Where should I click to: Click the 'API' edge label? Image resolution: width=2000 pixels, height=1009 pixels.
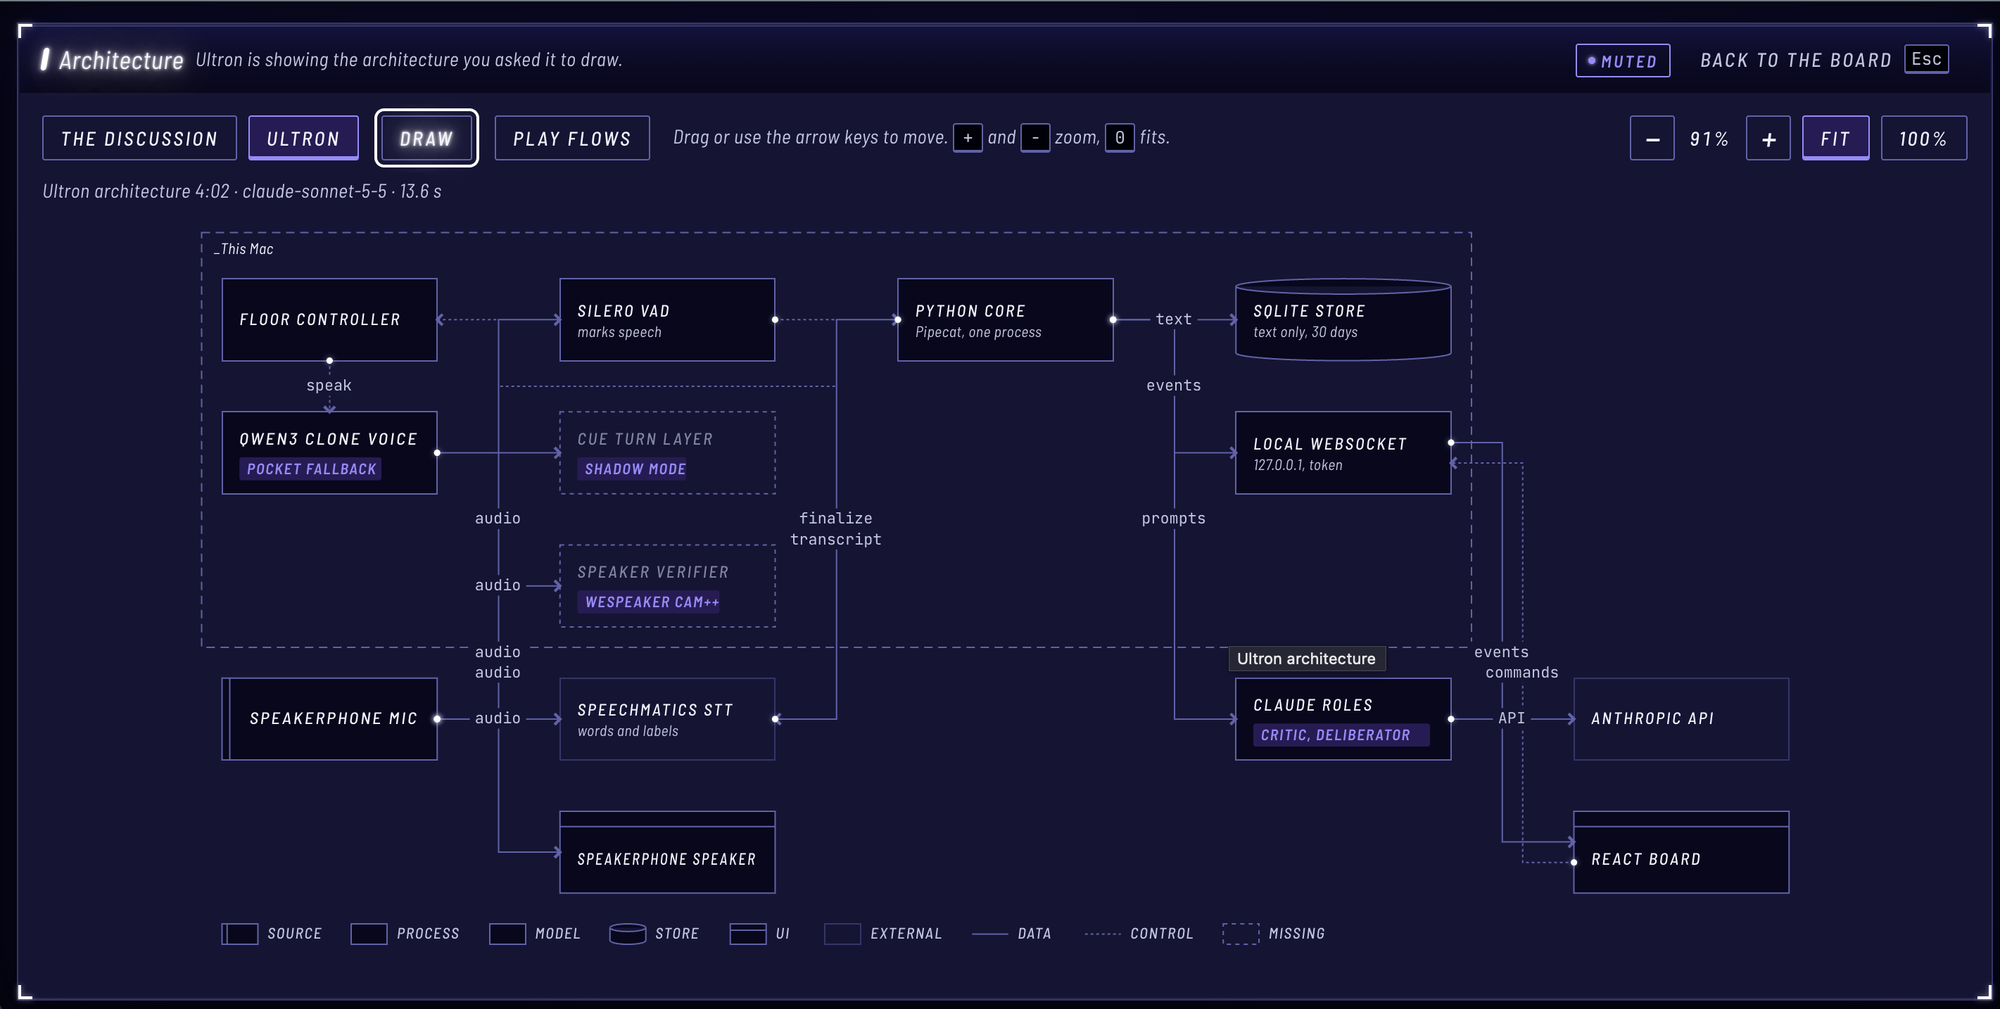[1512, 719]
